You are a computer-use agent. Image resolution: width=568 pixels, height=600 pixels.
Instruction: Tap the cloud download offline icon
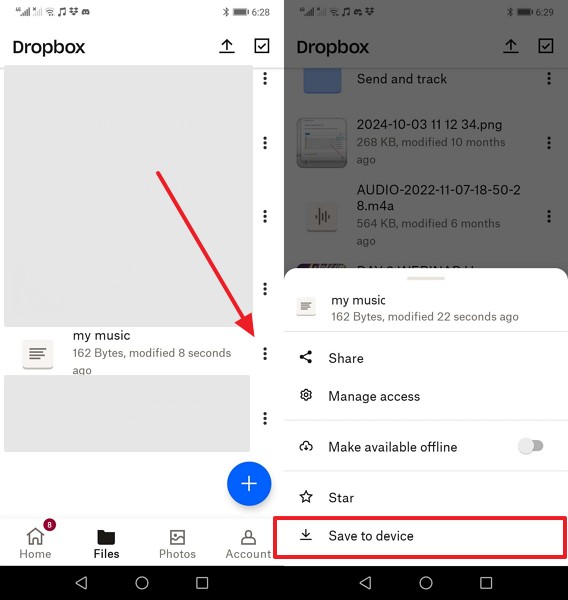click(x=306, y=446)
